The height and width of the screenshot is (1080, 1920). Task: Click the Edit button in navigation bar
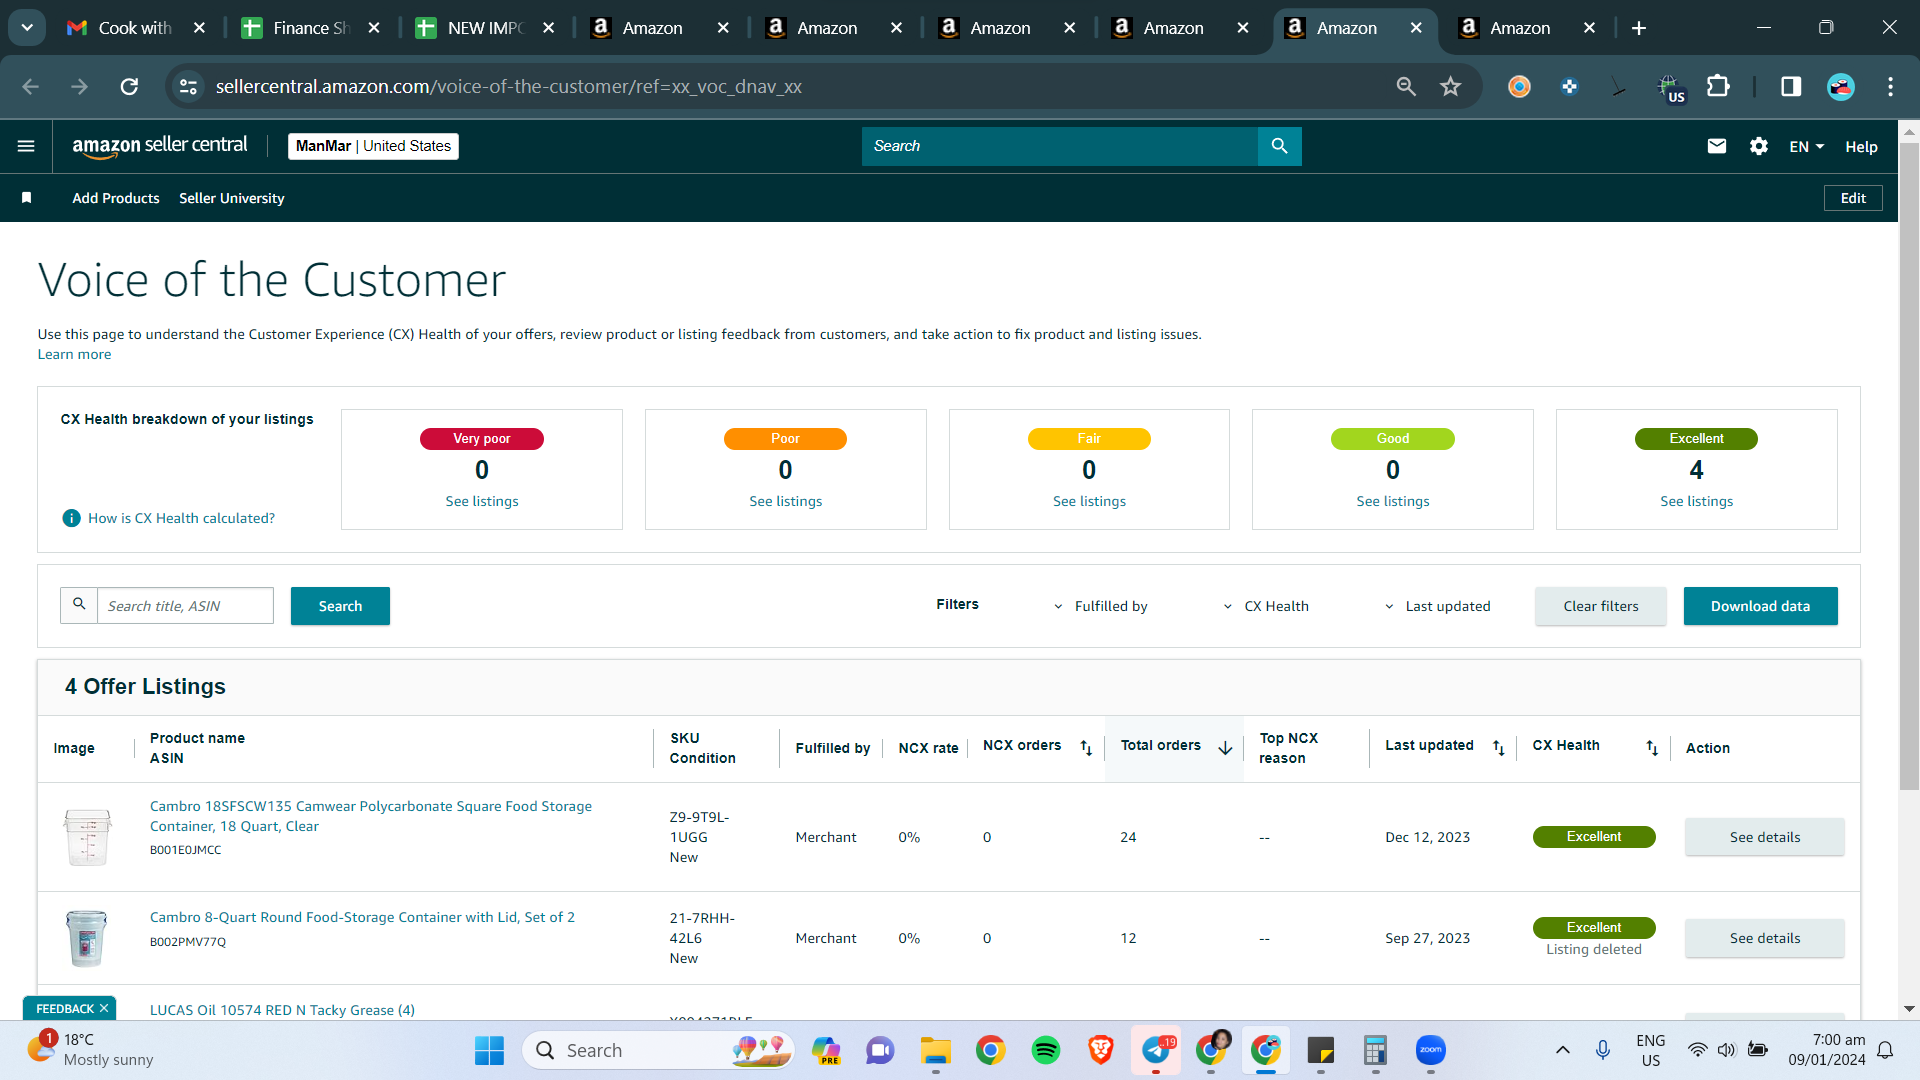click(1853, 198)
